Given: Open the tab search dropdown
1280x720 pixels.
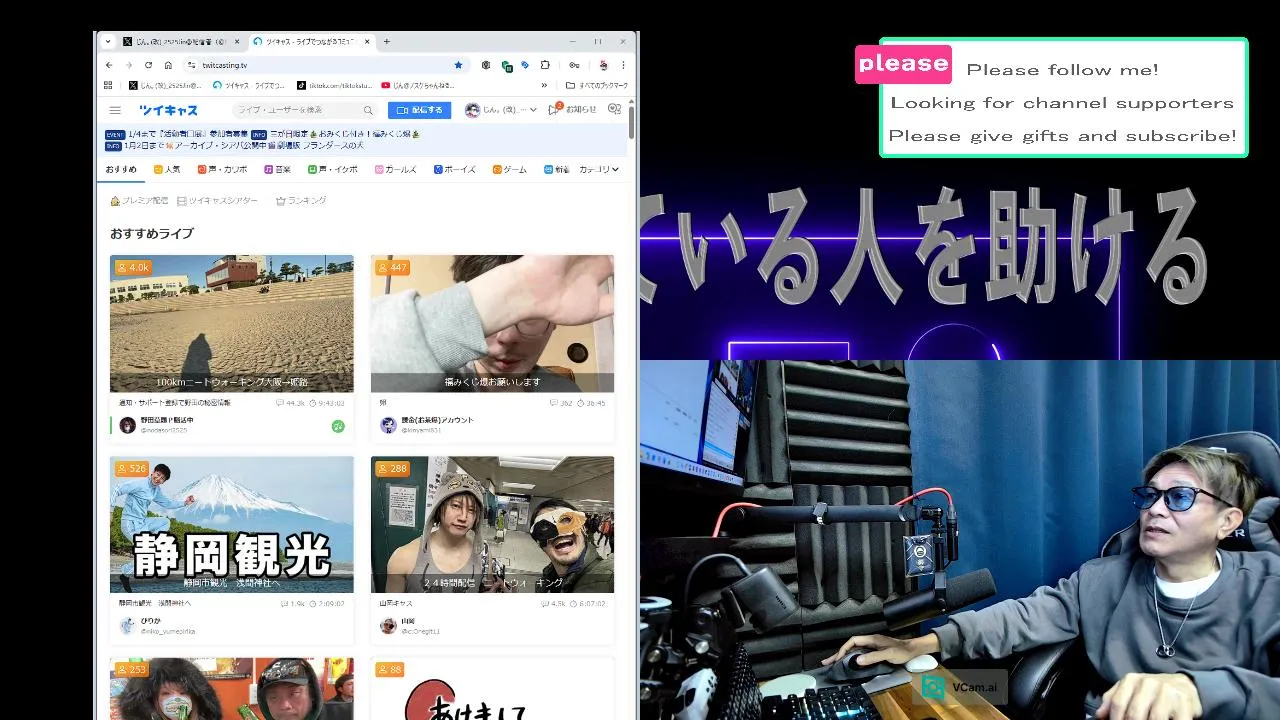Looking at the screenshot, I should click(x=106, y=42).
